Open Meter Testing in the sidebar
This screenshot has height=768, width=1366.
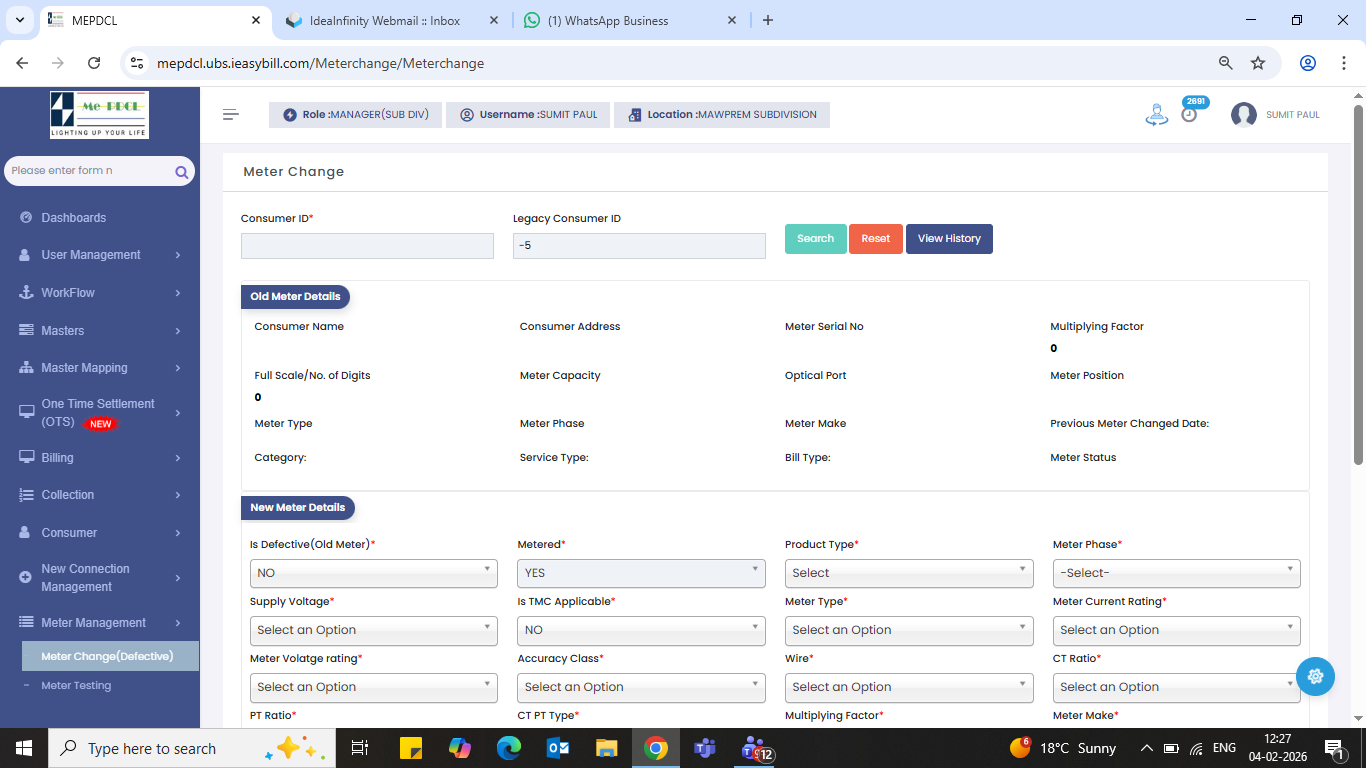[76, 686]
